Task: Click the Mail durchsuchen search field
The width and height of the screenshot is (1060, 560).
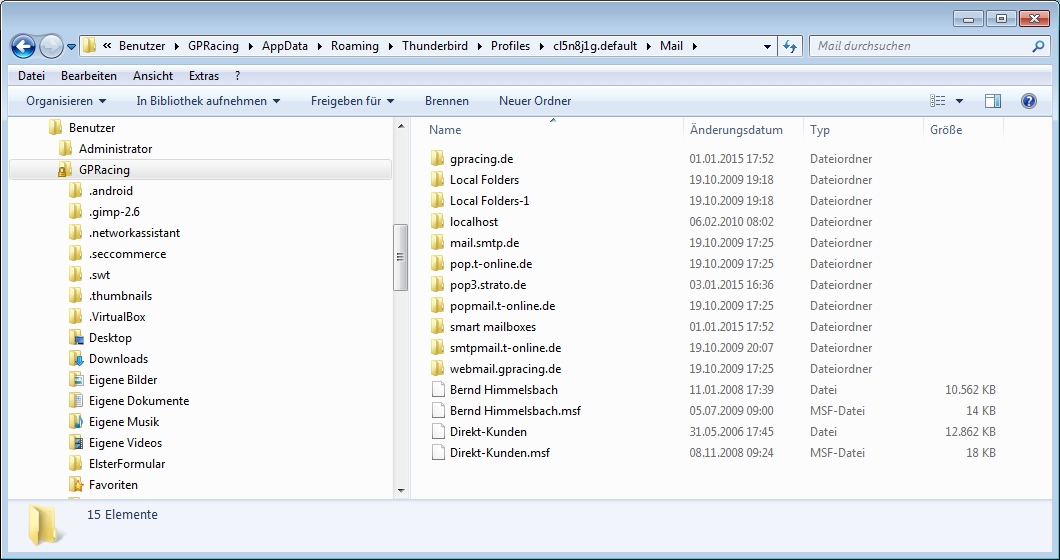Action: [920, 46]
